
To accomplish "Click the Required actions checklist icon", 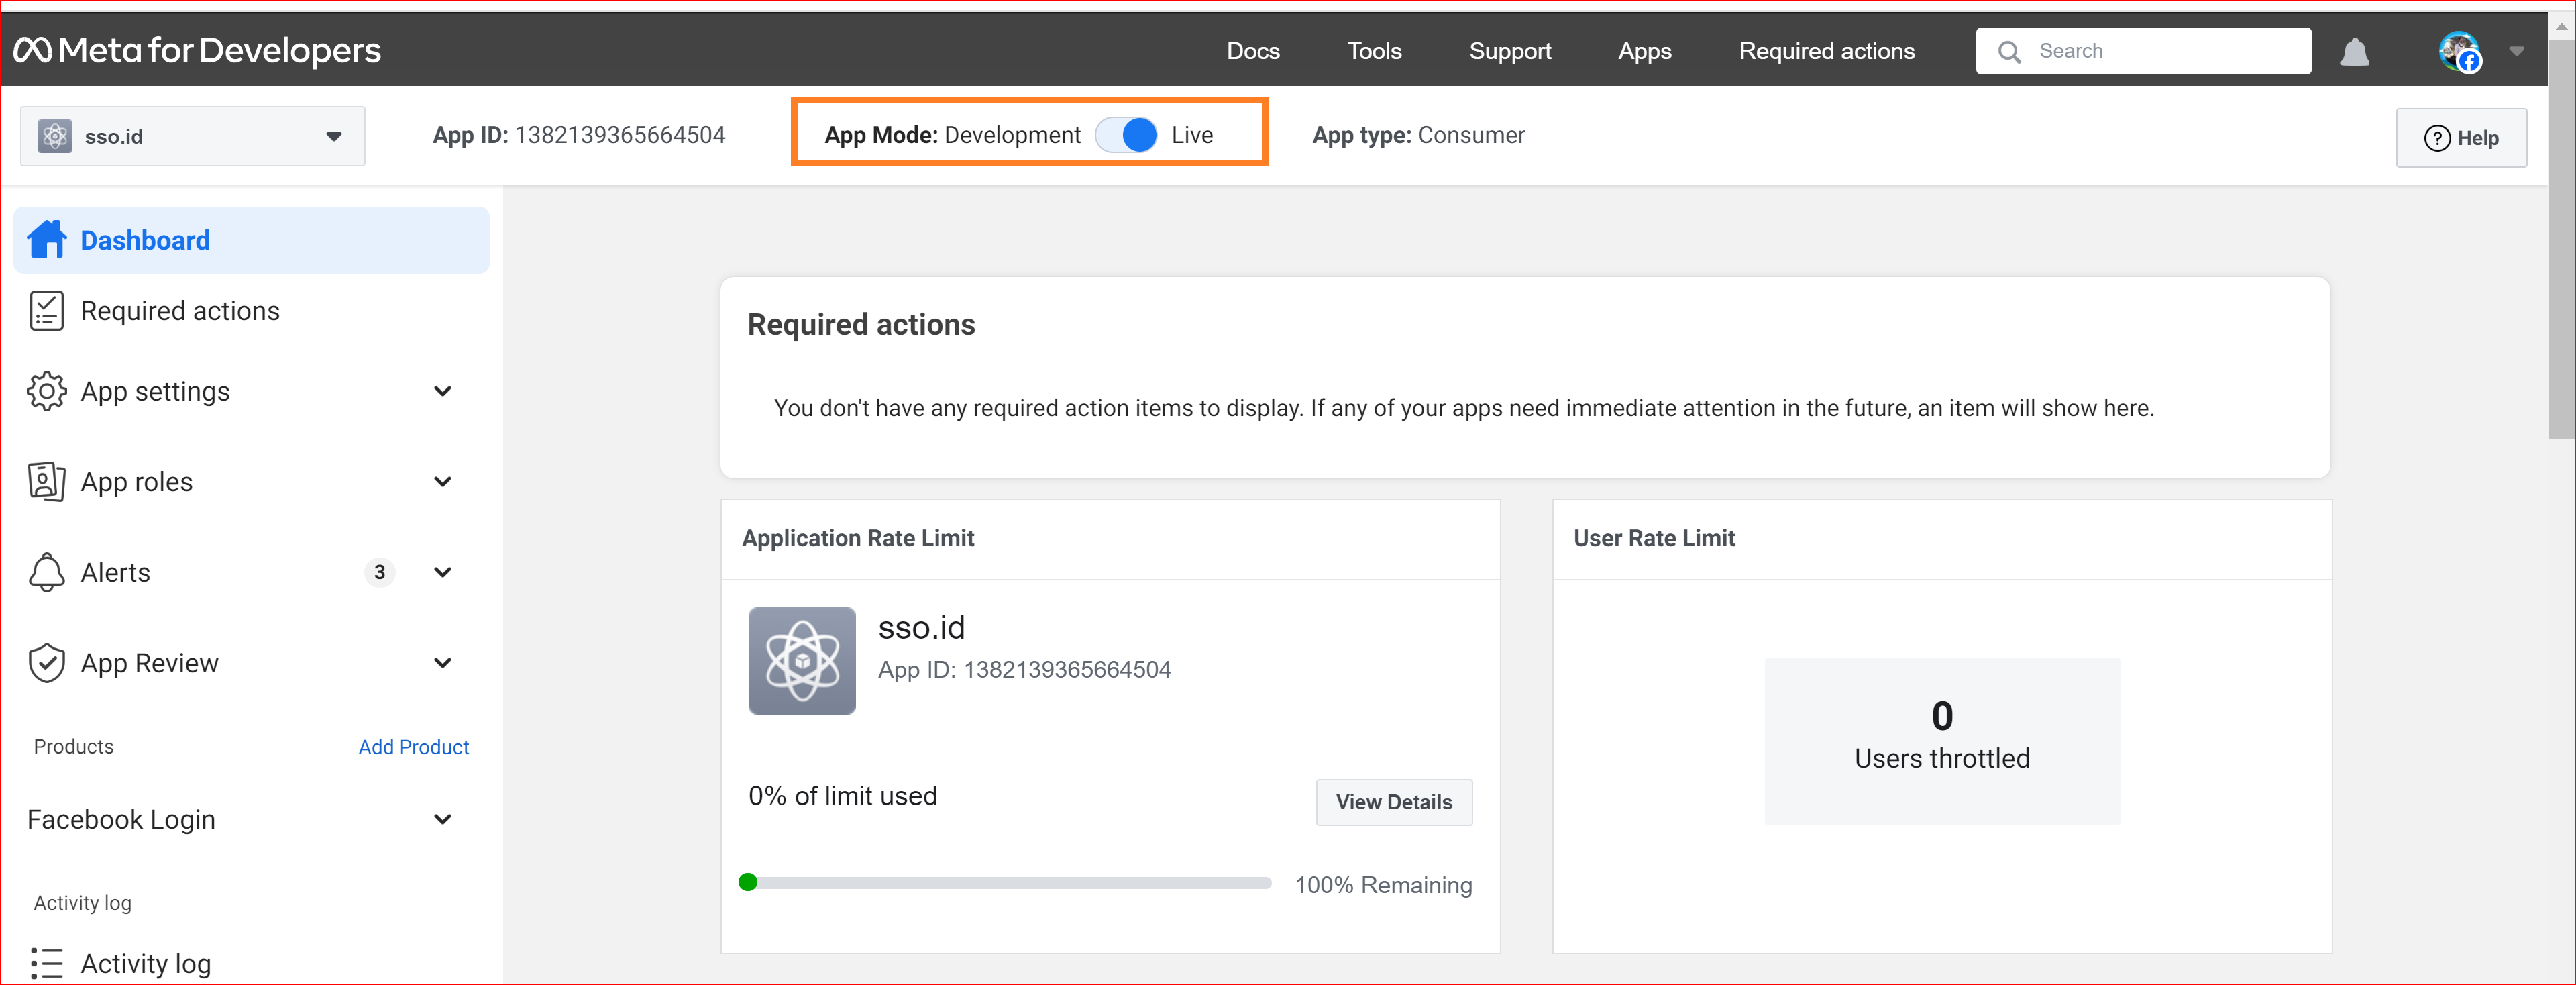I will click(x=46, y=311).
